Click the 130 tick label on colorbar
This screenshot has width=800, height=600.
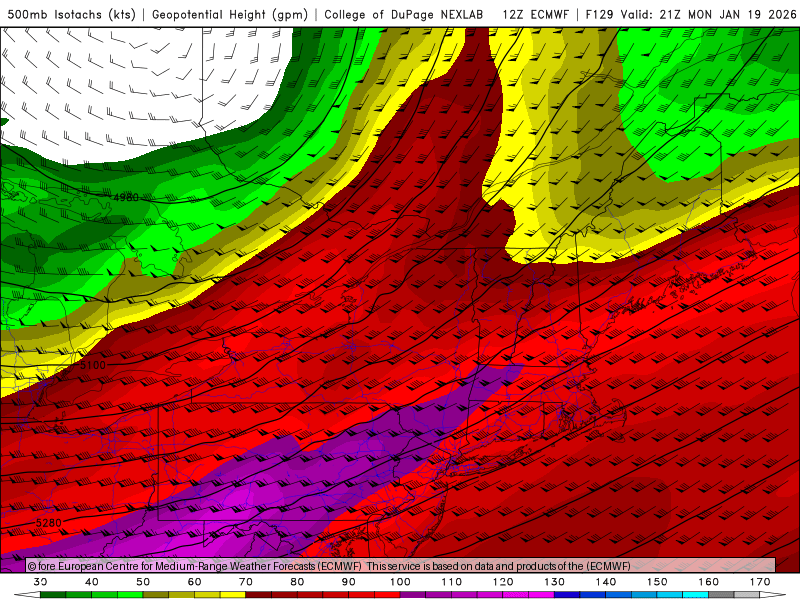click(x=555, y=582)
